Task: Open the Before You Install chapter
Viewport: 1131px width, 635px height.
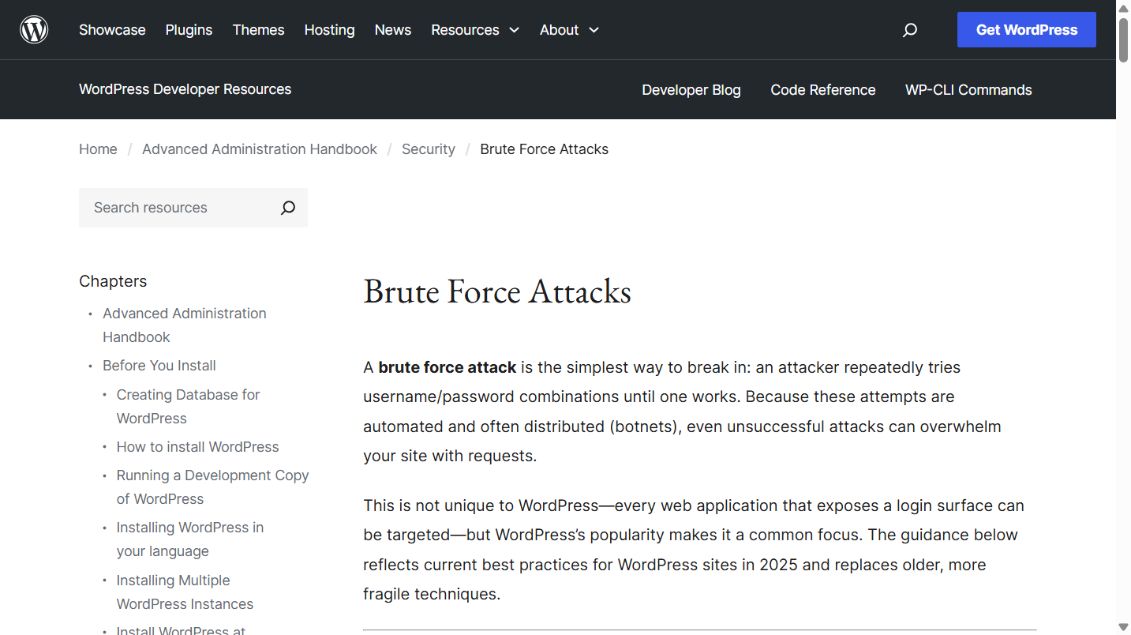Action: (x=159, y=366)
